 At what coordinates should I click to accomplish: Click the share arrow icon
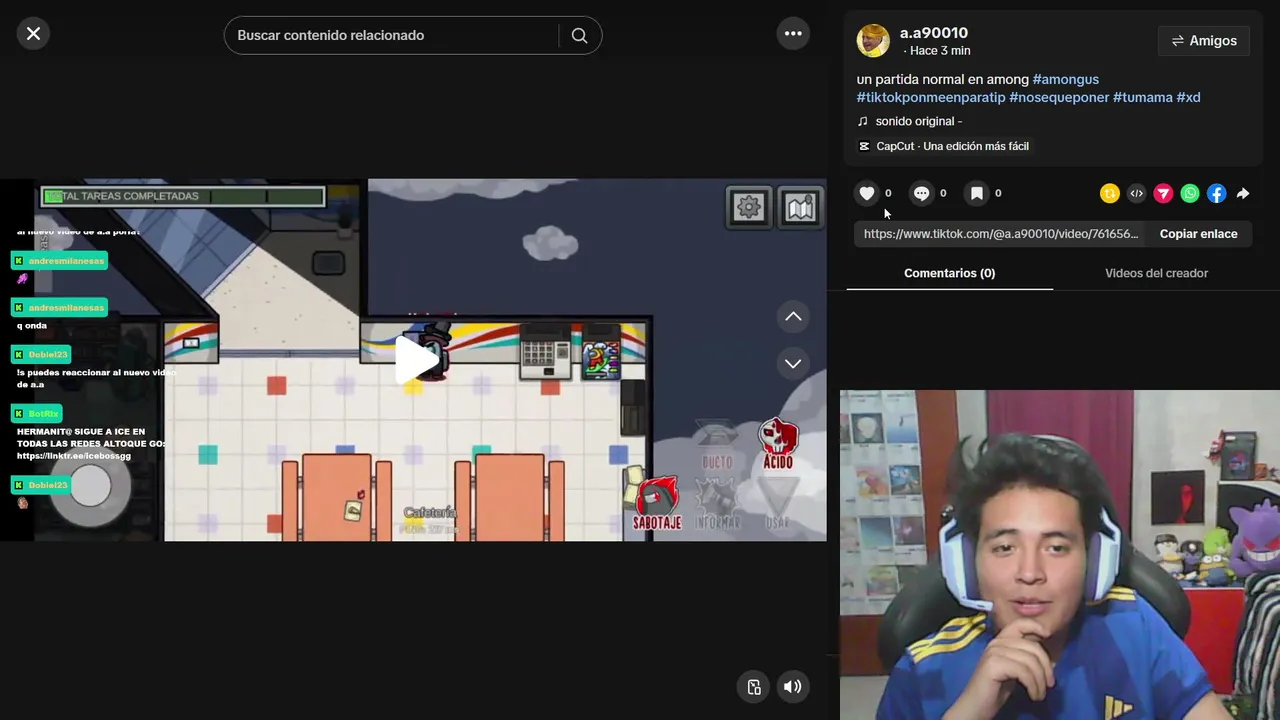coord(1243,194)
